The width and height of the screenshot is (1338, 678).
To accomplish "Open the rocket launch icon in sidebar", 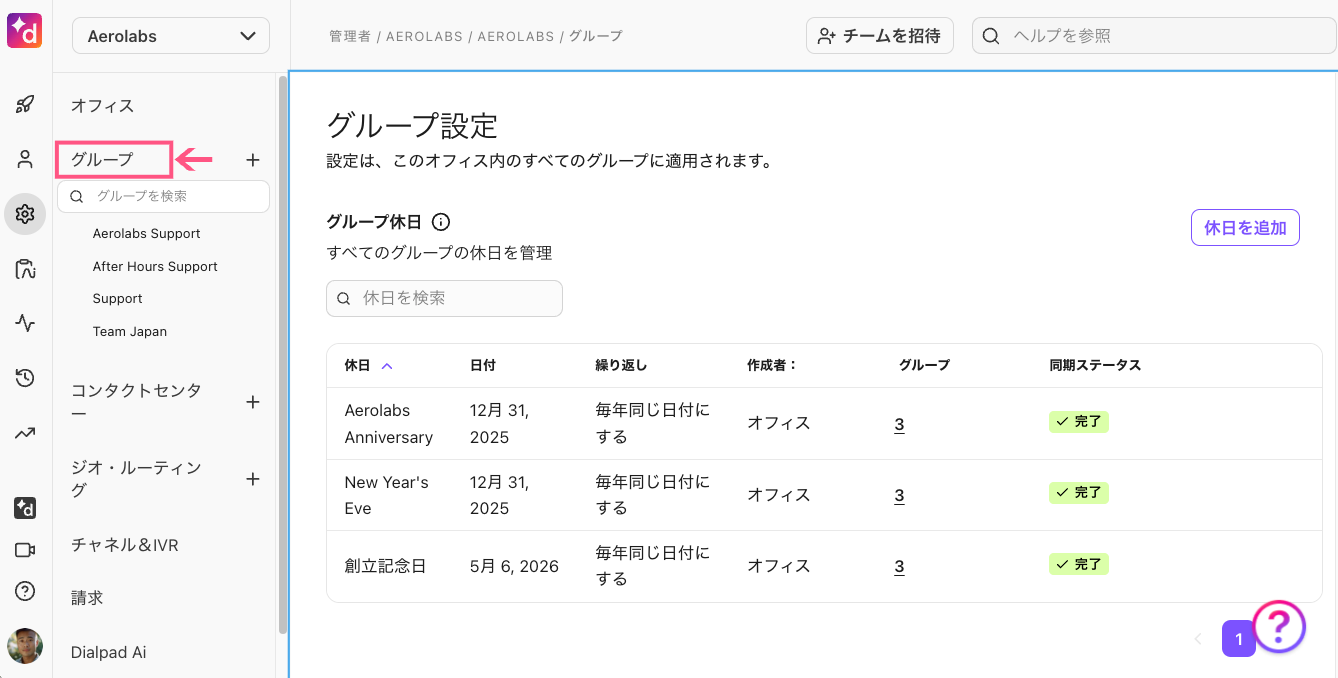I will [25, 104].
